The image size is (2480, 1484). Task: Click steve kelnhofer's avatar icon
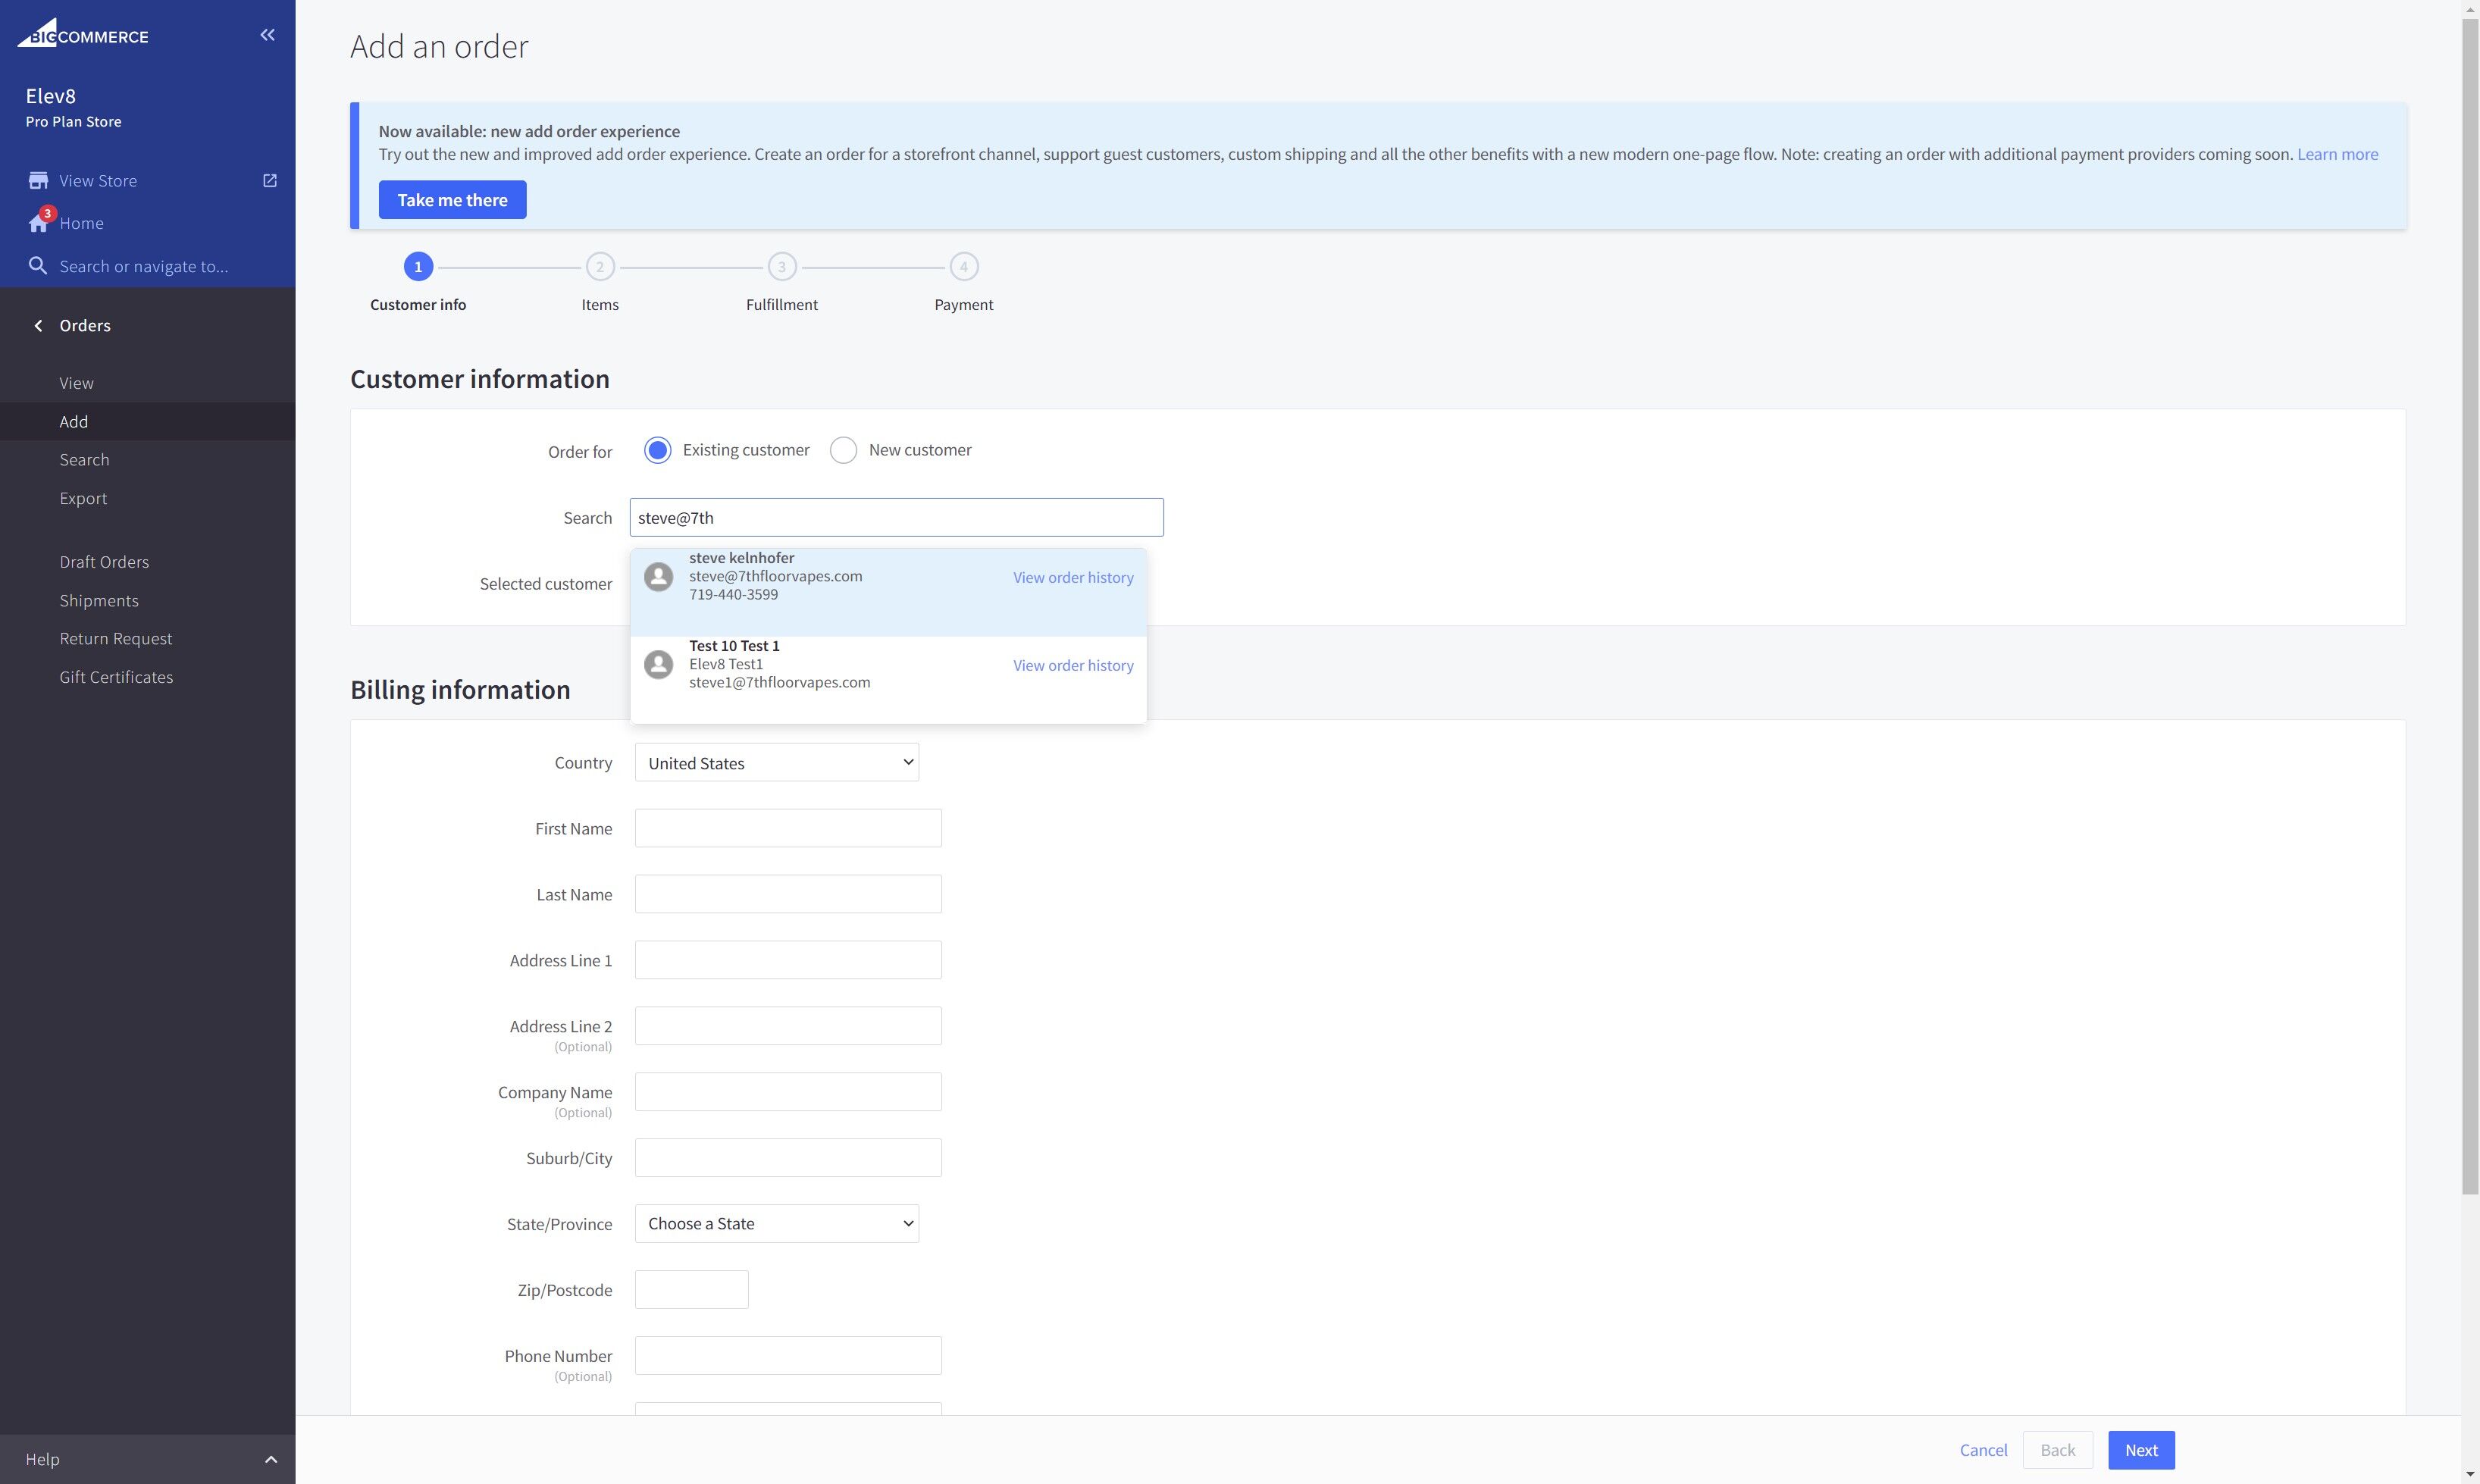tap(658, 577)
